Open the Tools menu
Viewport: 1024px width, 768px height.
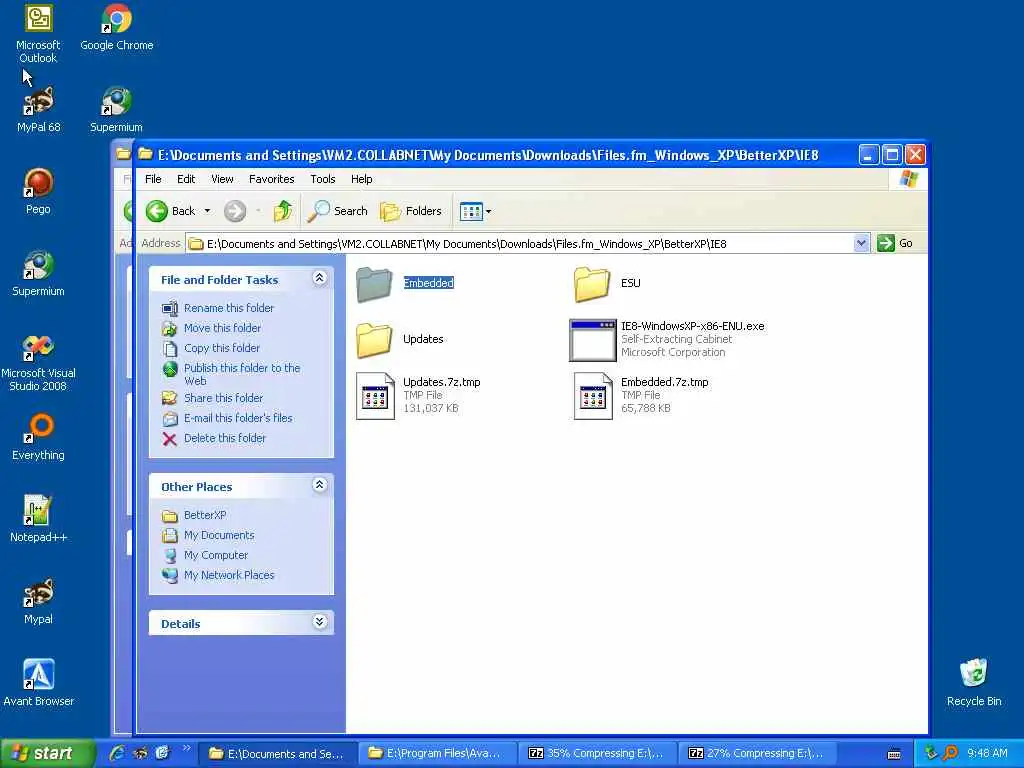tap(323, 179)
